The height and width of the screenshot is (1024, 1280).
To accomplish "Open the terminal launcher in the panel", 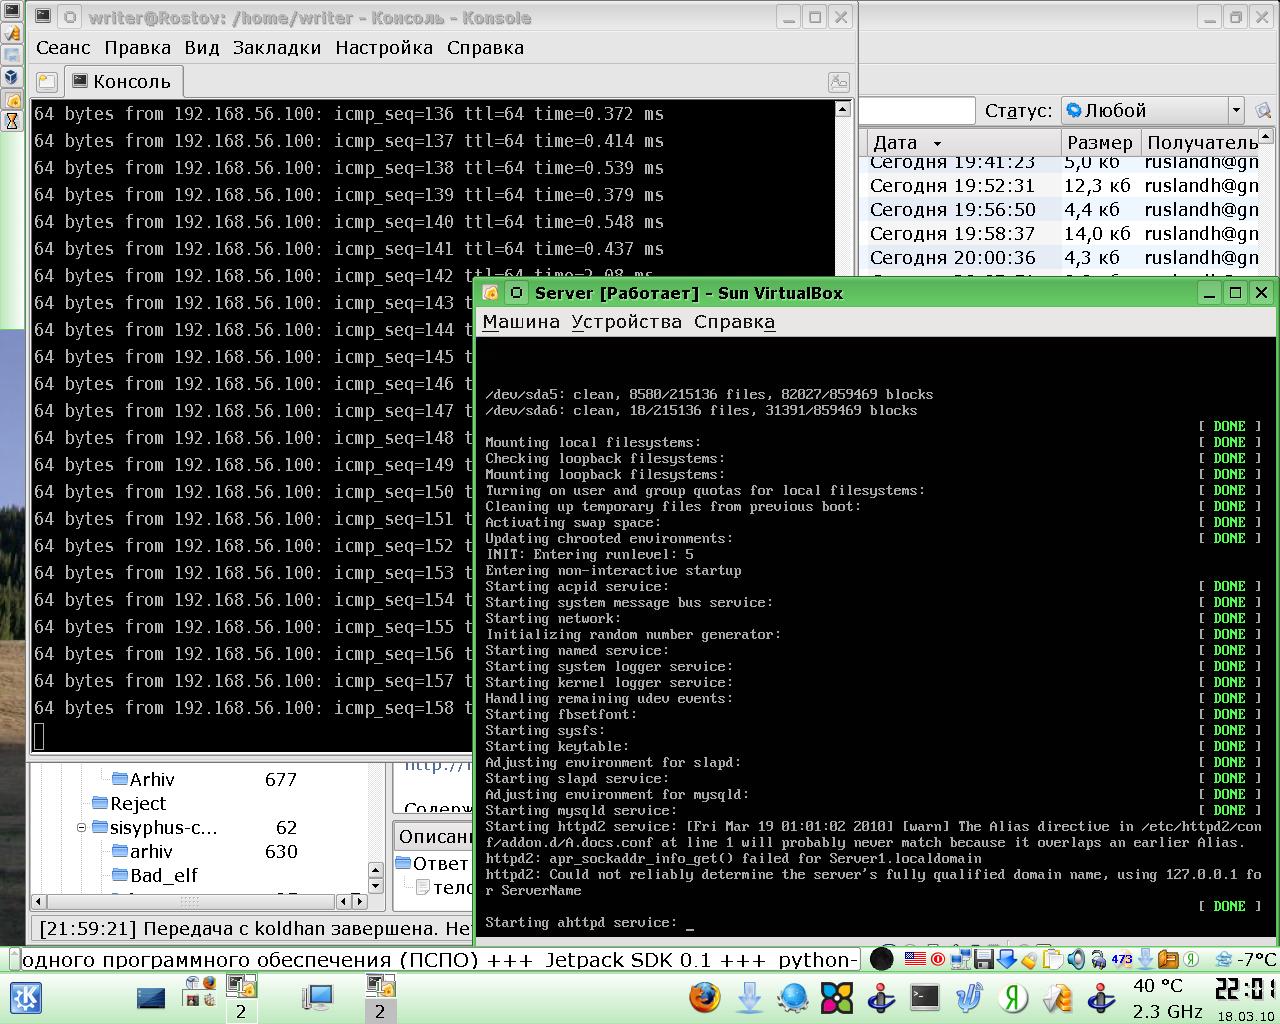I will click(x=925, y=996).
